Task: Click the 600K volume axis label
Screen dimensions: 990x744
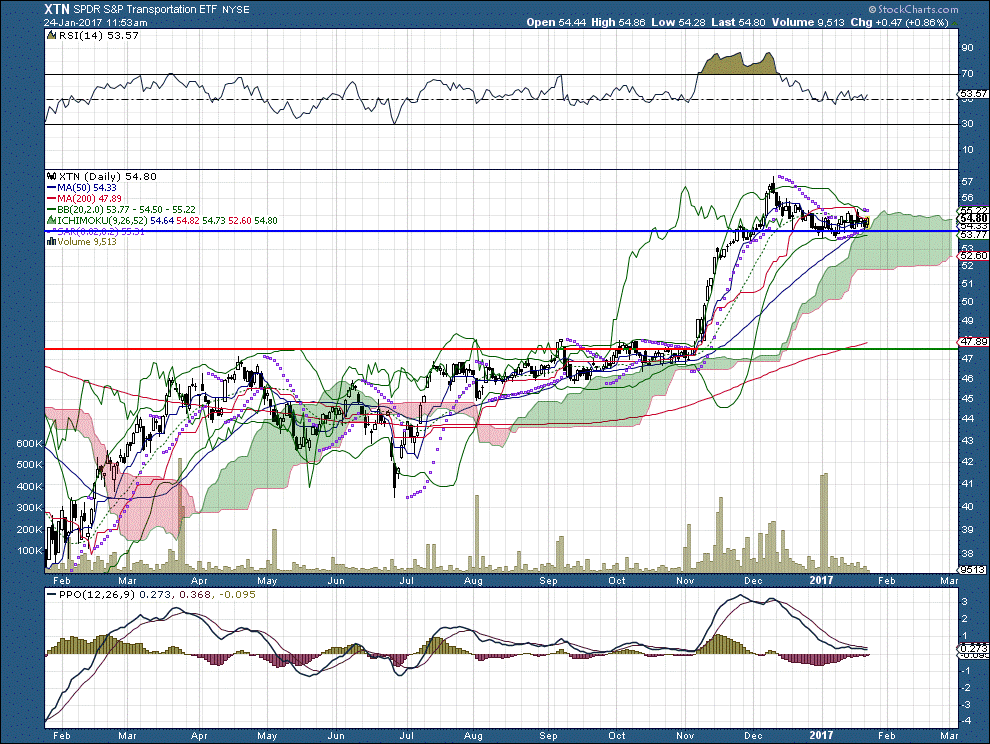Action: point(29,444)
